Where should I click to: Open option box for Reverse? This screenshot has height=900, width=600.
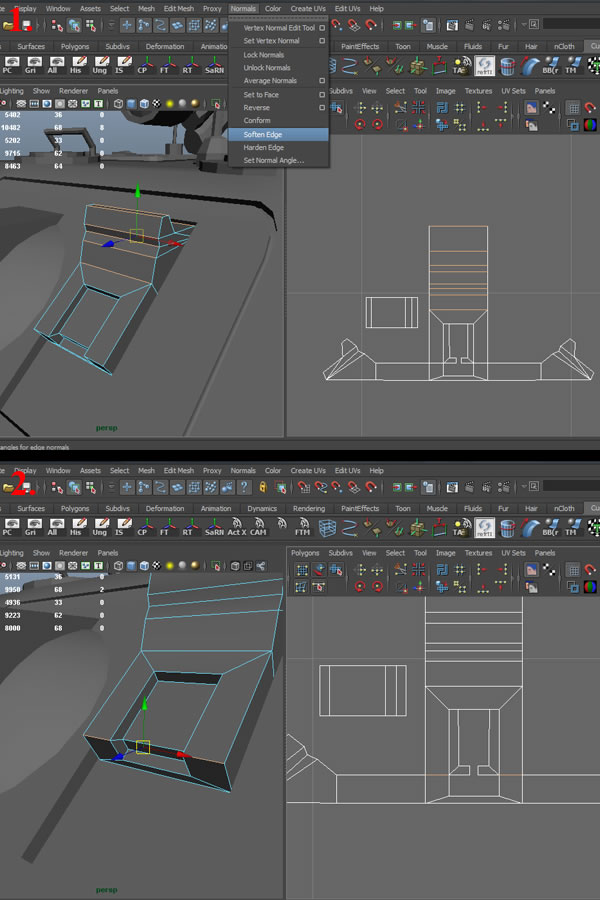[x=322, y=108]
